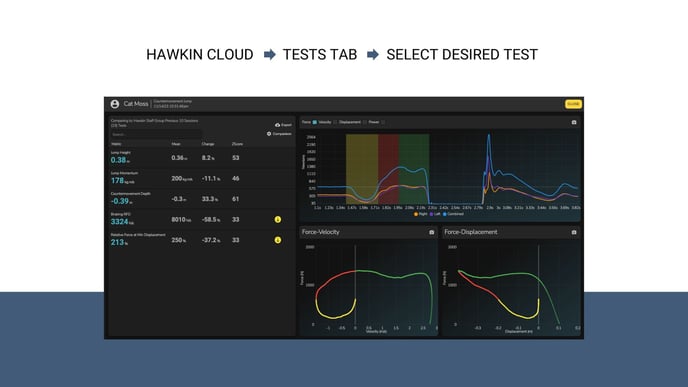Click the ZScore value 53
Image resolution: width=688 pixels, height=387 pixels.
236,158
